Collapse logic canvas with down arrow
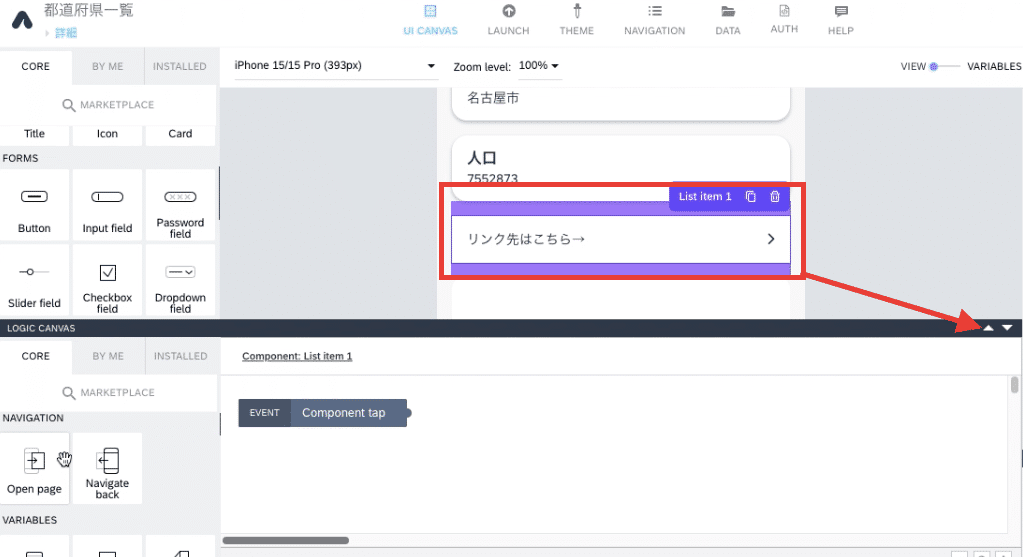Image resolution: width=1023 pixels, height=557 pixels. (x=1007, y=328)
